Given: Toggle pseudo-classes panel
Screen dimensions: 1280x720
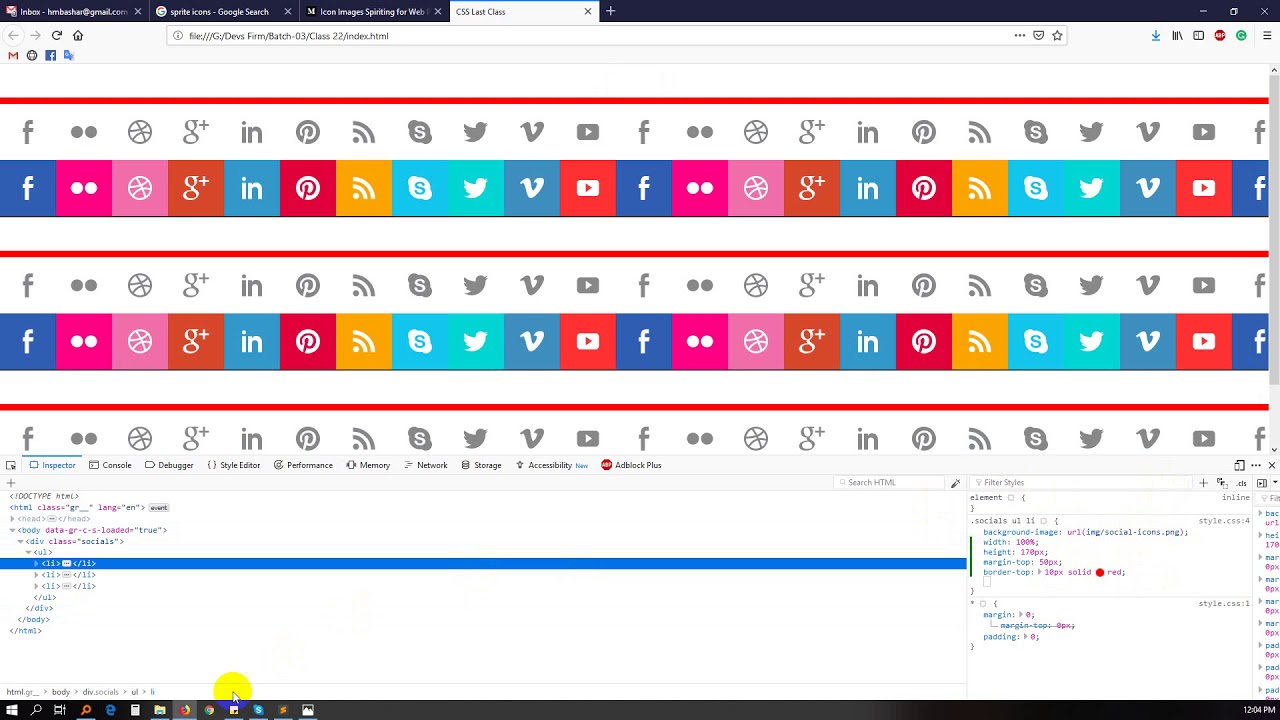Looking at the screenshot, I should click(x=1222, y=483).
